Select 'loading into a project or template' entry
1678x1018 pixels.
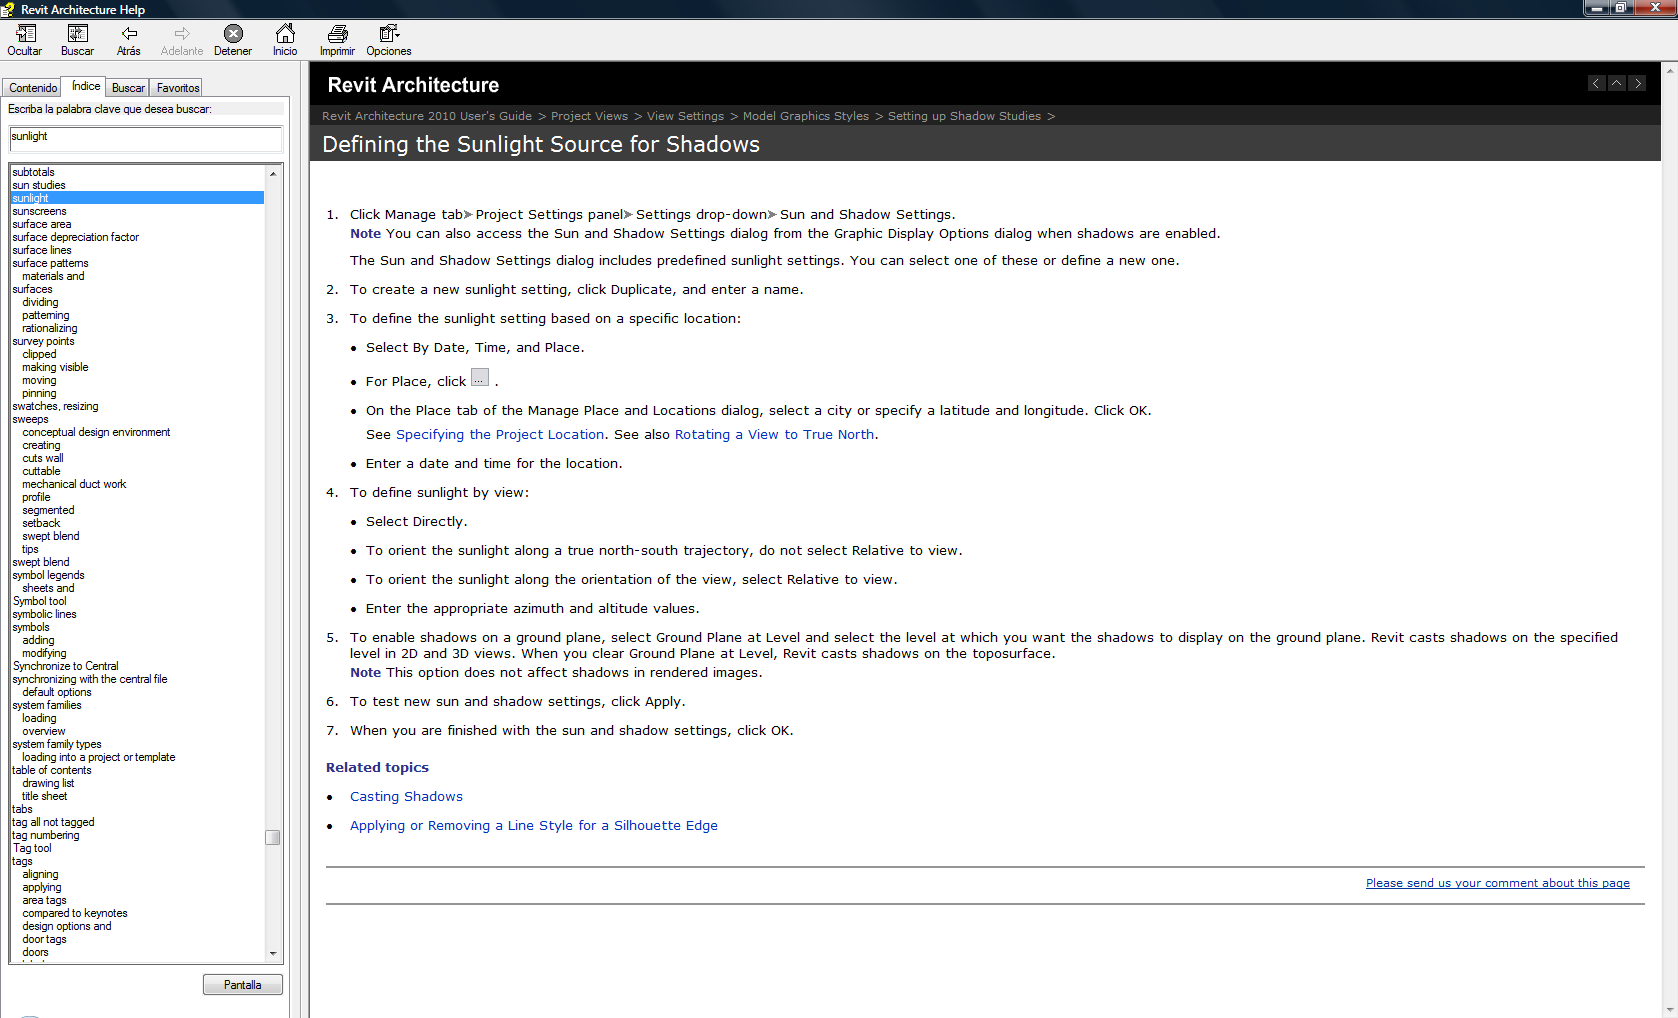(x=99, y=757)
